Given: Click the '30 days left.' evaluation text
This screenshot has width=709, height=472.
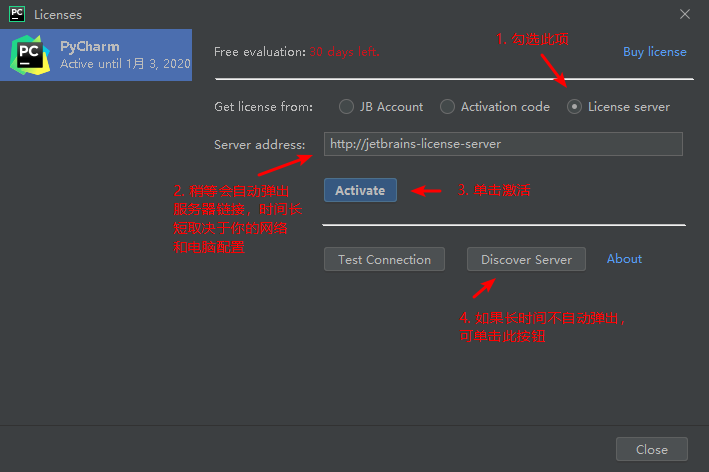Looking at the screenshot, I should (345, 52).
